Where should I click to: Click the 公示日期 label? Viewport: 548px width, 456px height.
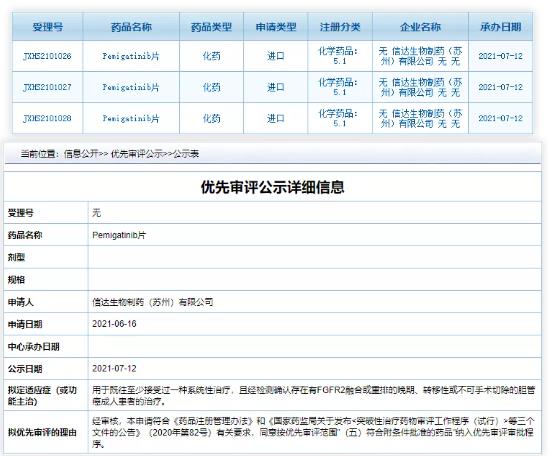pos(25,369)
